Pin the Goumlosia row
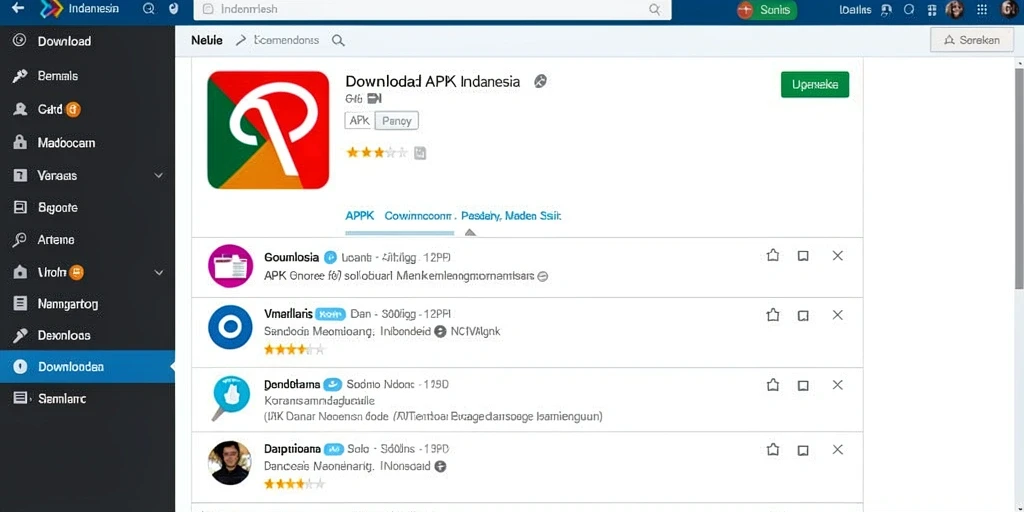Screen dimensions: 1024x512 point(773,255)
